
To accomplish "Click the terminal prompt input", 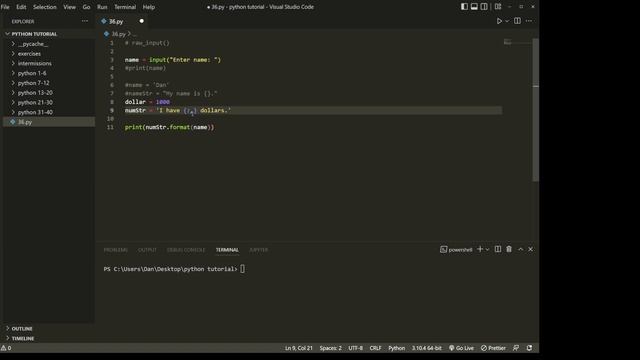I will (x=242, y=269).
